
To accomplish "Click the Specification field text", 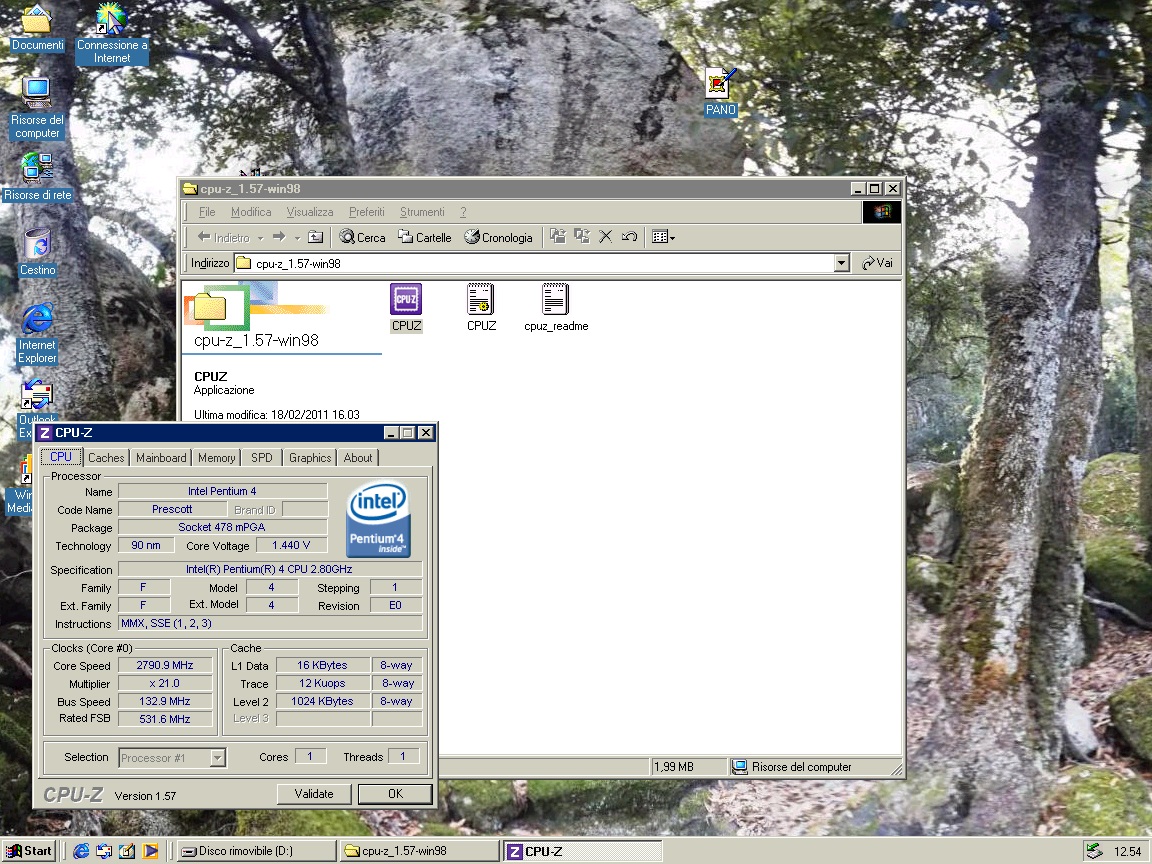I will tap(269, 569).
